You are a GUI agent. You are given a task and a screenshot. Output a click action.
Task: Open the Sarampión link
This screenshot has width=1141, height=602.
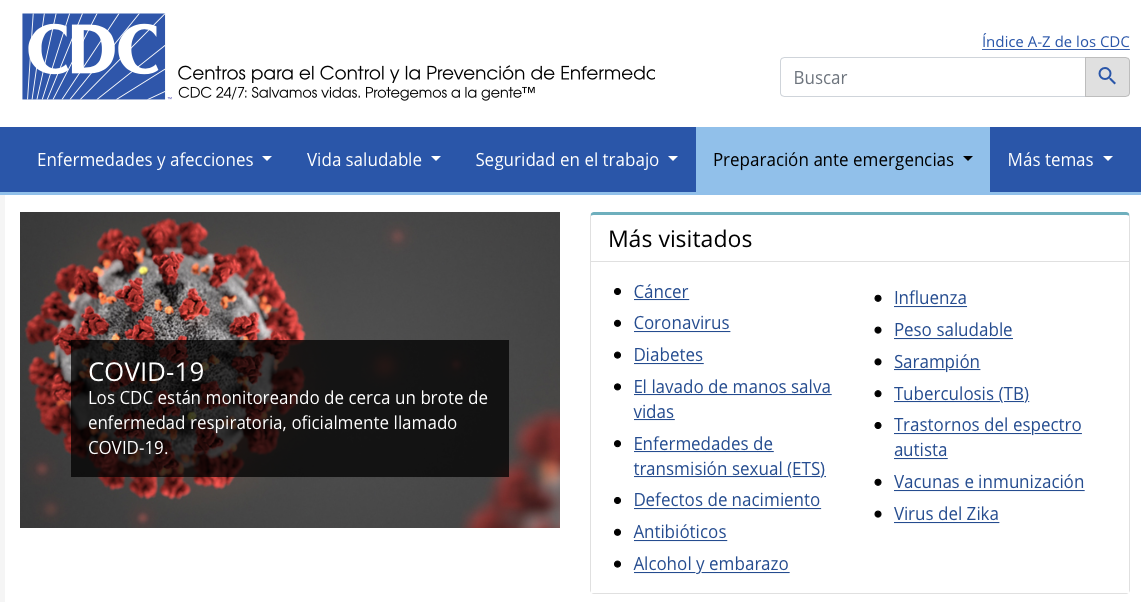point(937,361)
